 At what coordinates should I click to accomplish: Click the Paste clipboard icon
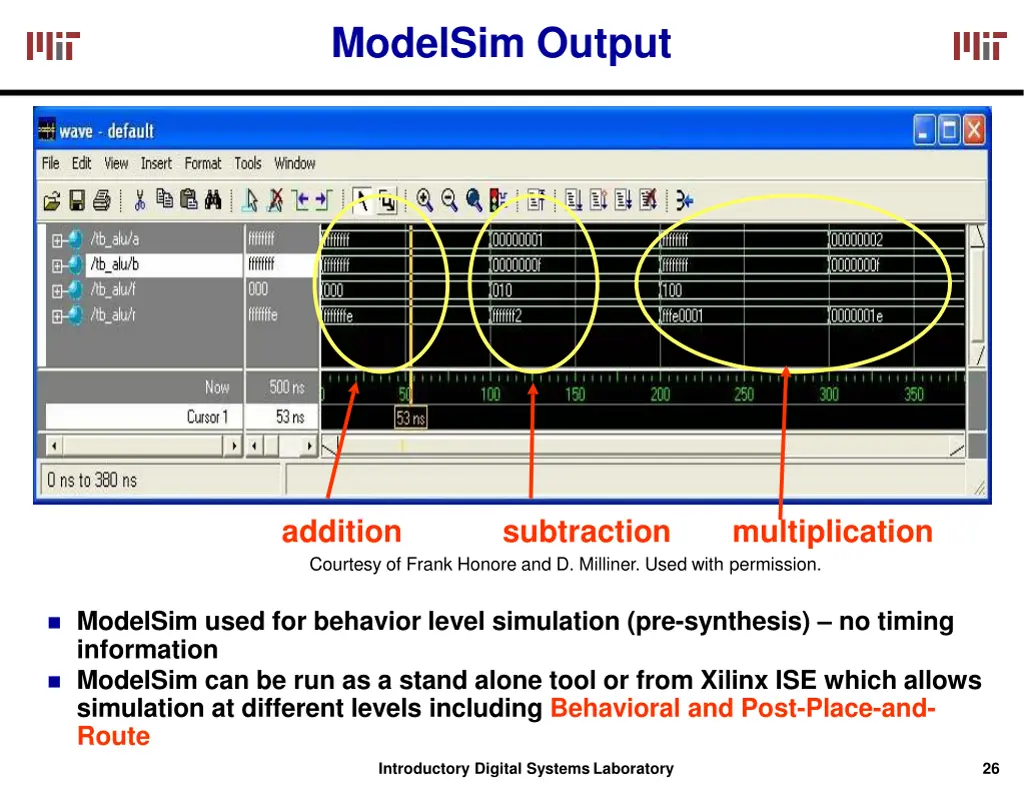(x=189, y=199)
